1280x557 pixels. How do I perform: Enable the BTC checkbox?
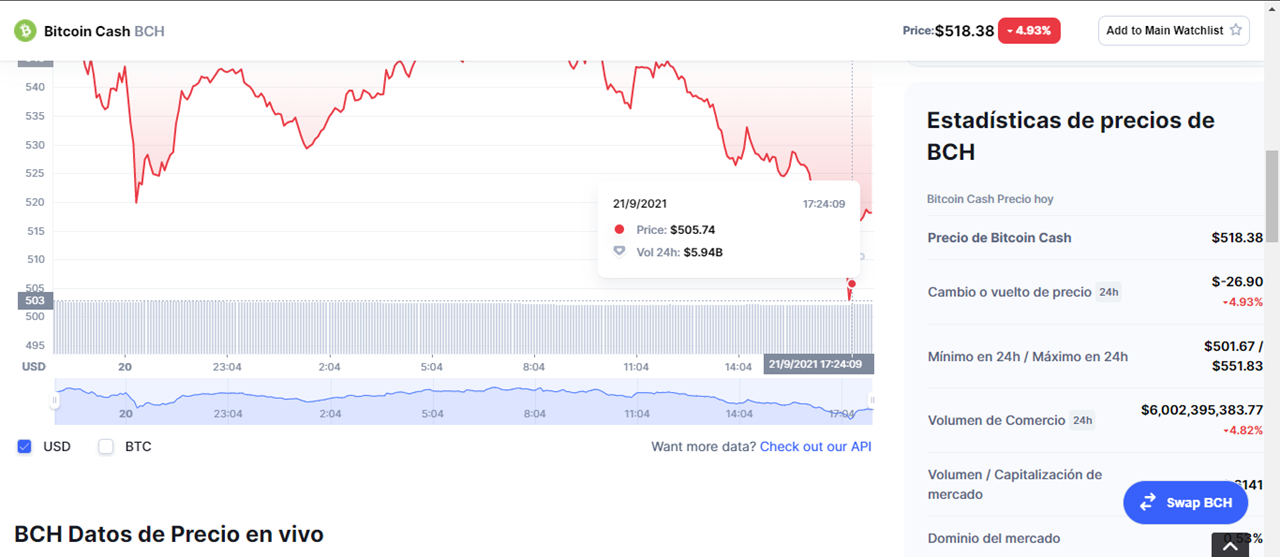(x=106, y=446)
